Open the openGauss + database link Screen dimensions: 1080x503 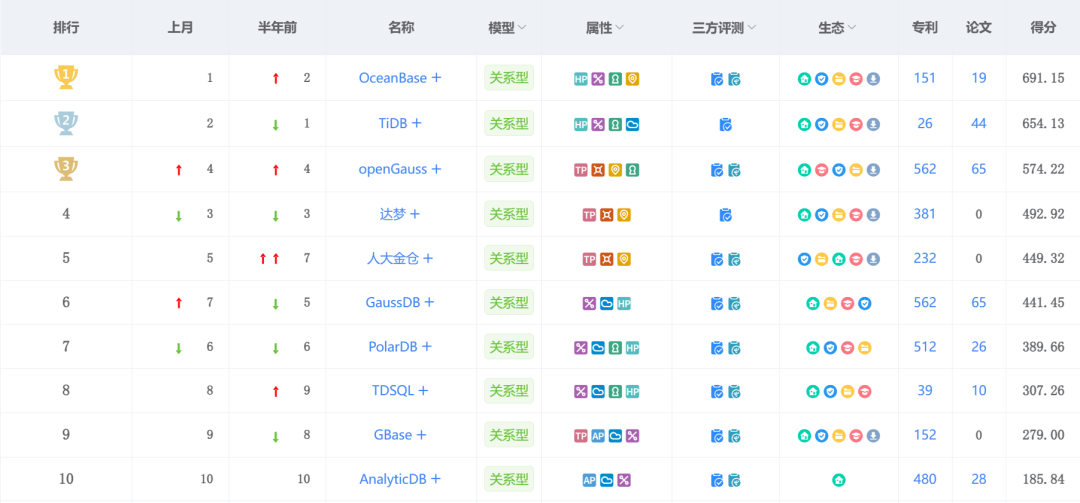tap(400, 169)
